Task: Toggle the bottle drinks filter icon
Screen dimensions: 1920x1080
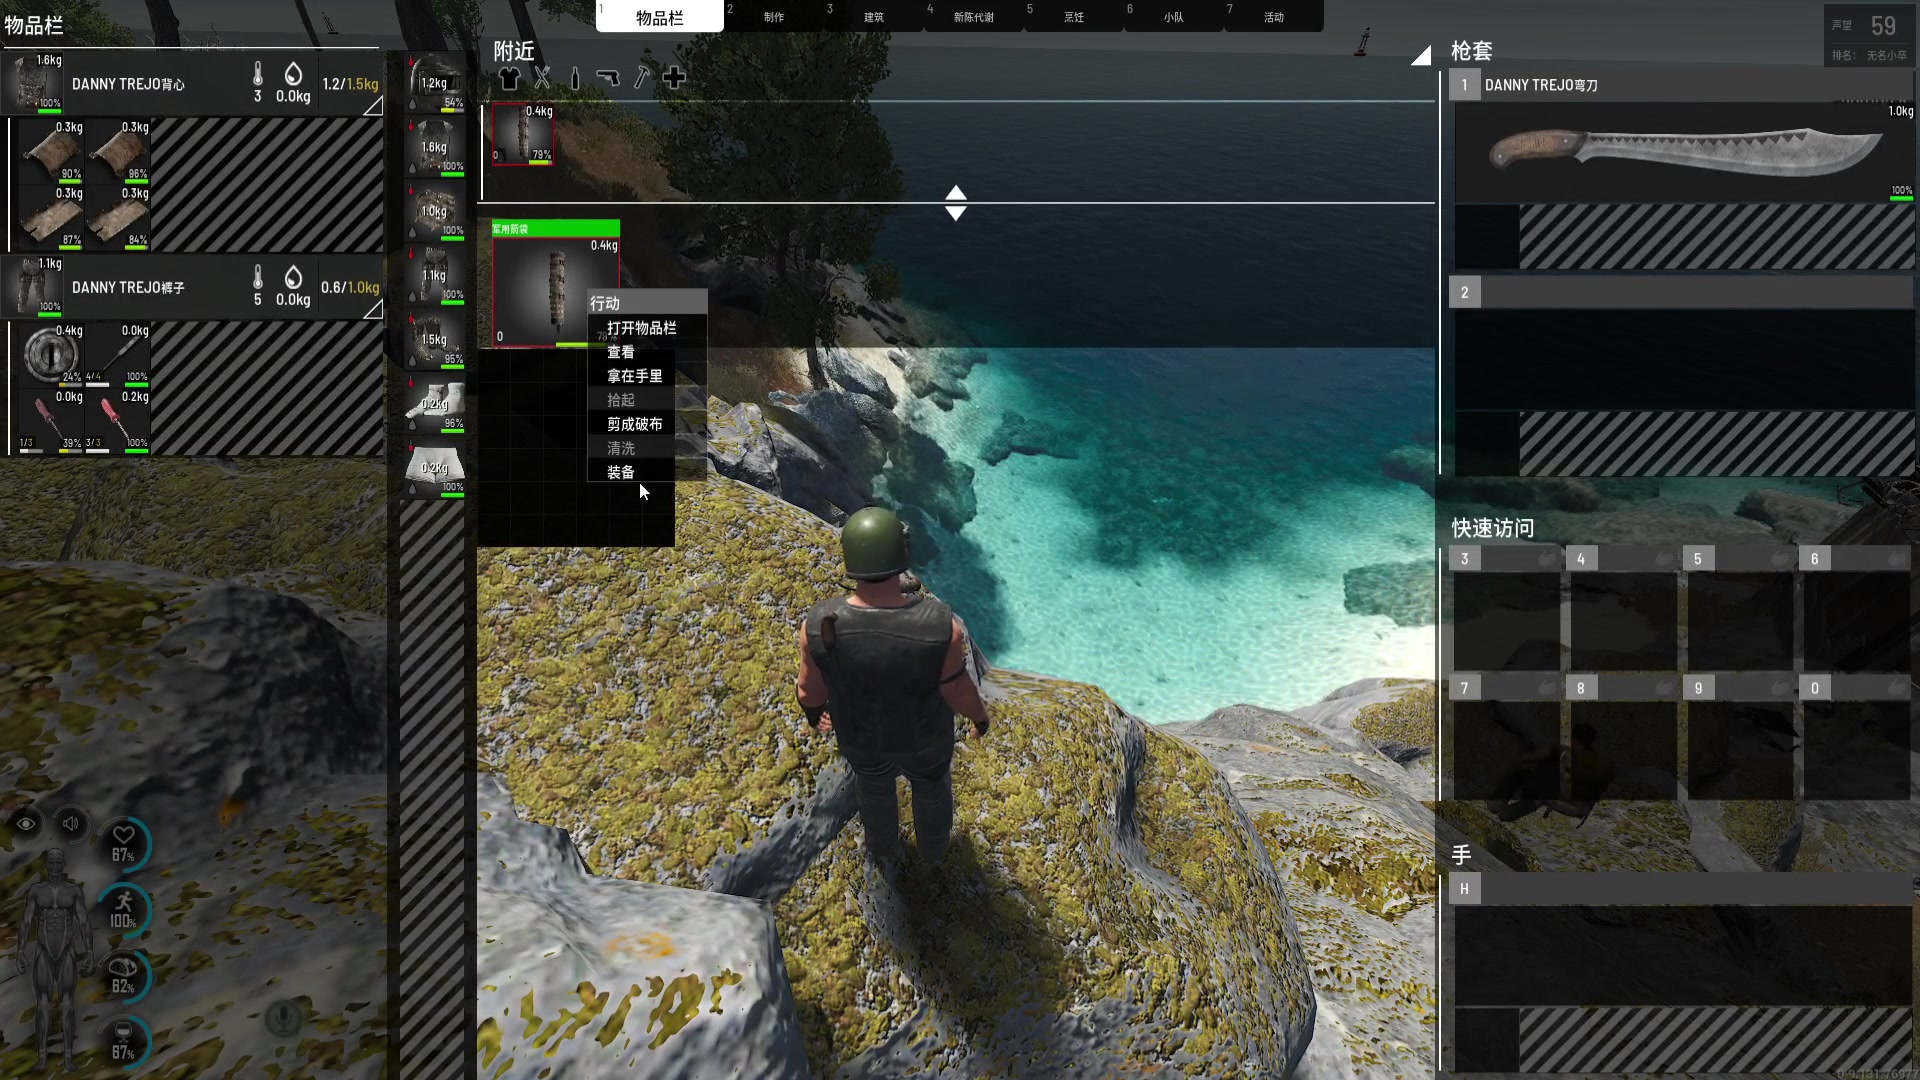Action: 575,78
